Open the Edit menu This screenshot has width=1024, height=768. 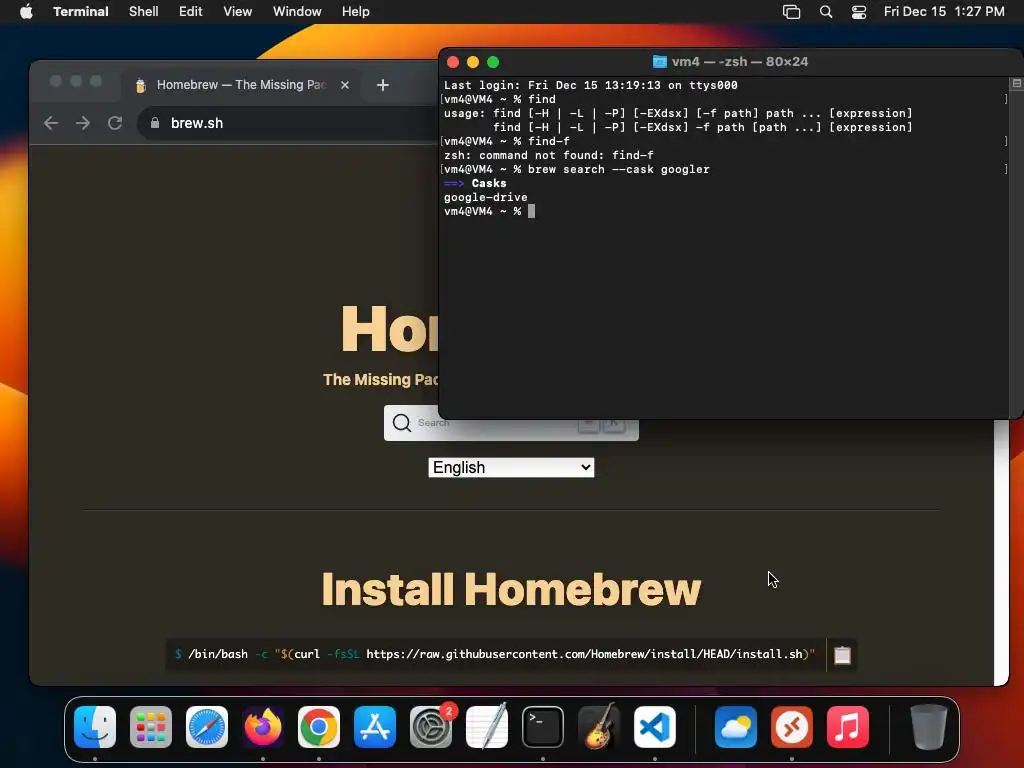tap(191, 11)
